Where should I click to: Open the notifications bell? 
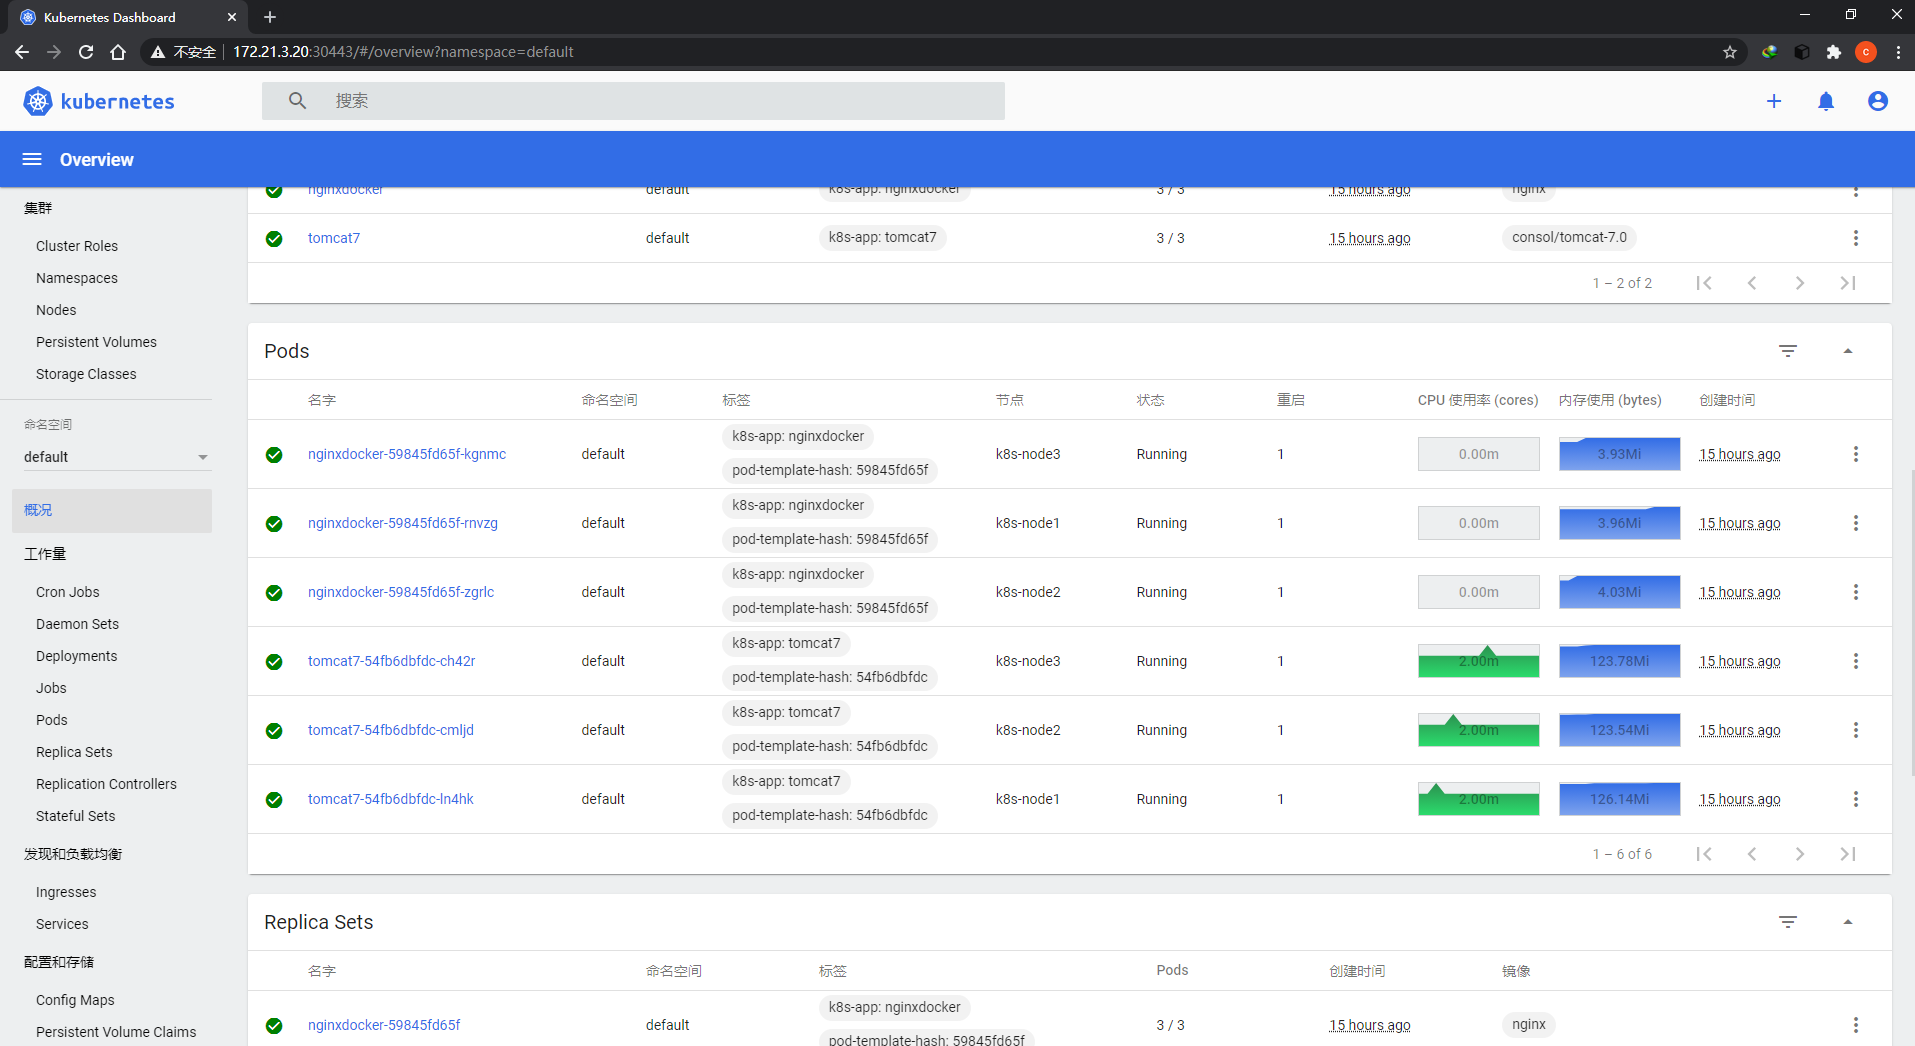tap(1826, 101)
